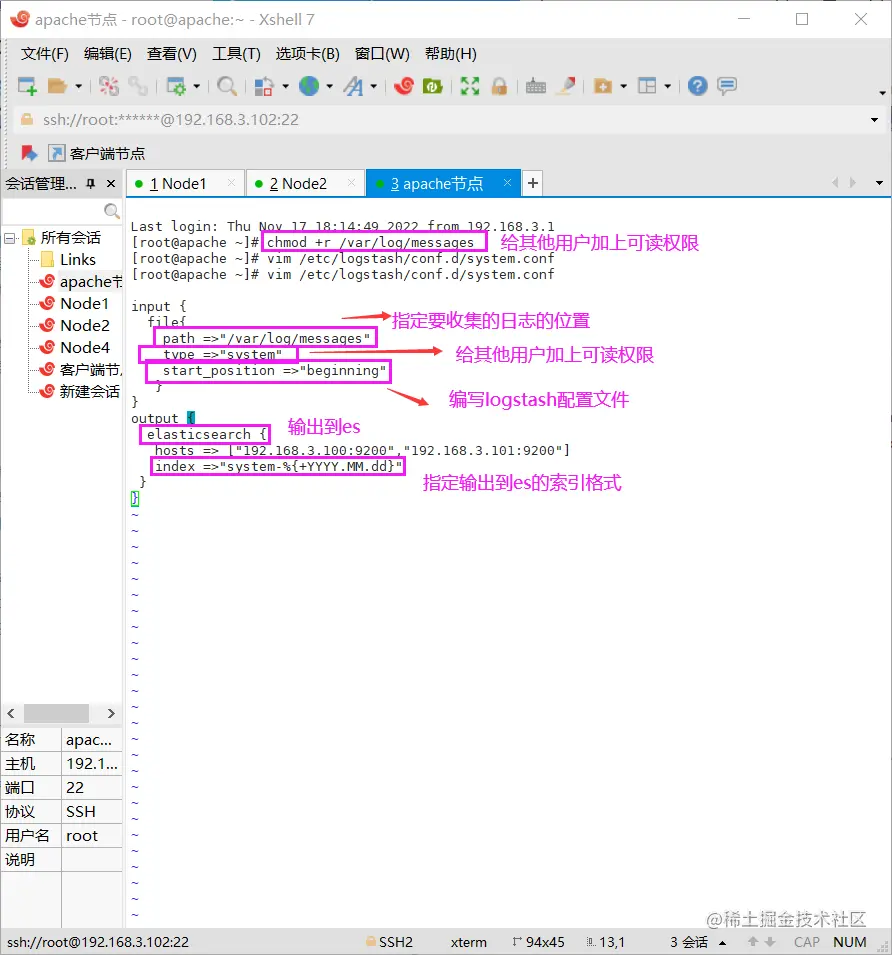Click the Reconnect link icon
892x955 pixels.
[x=138, y=86]
